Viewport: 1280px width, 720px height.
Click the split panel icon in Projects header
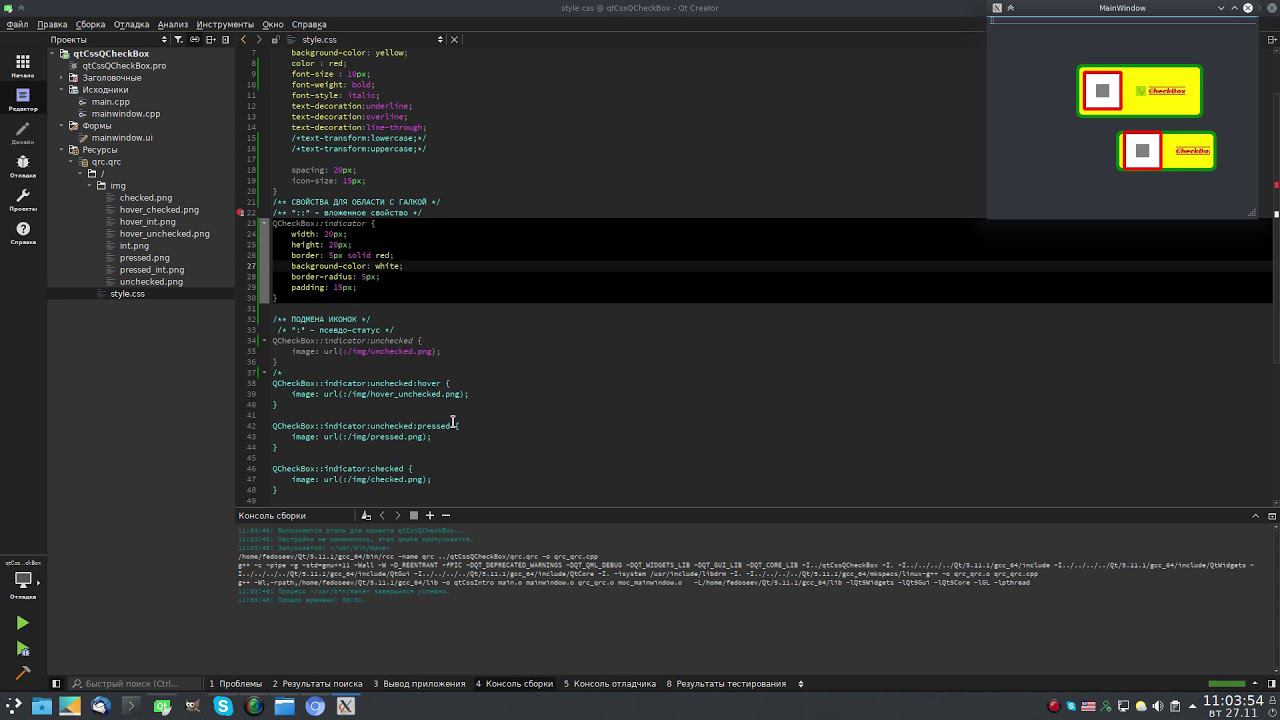[210, 40]
